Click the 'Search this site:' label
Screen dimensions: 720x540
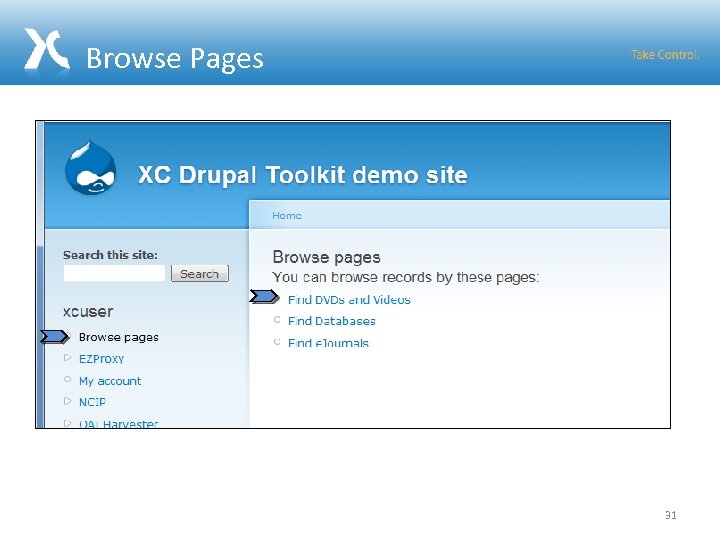pyautogui.click(x=110, y=255)
